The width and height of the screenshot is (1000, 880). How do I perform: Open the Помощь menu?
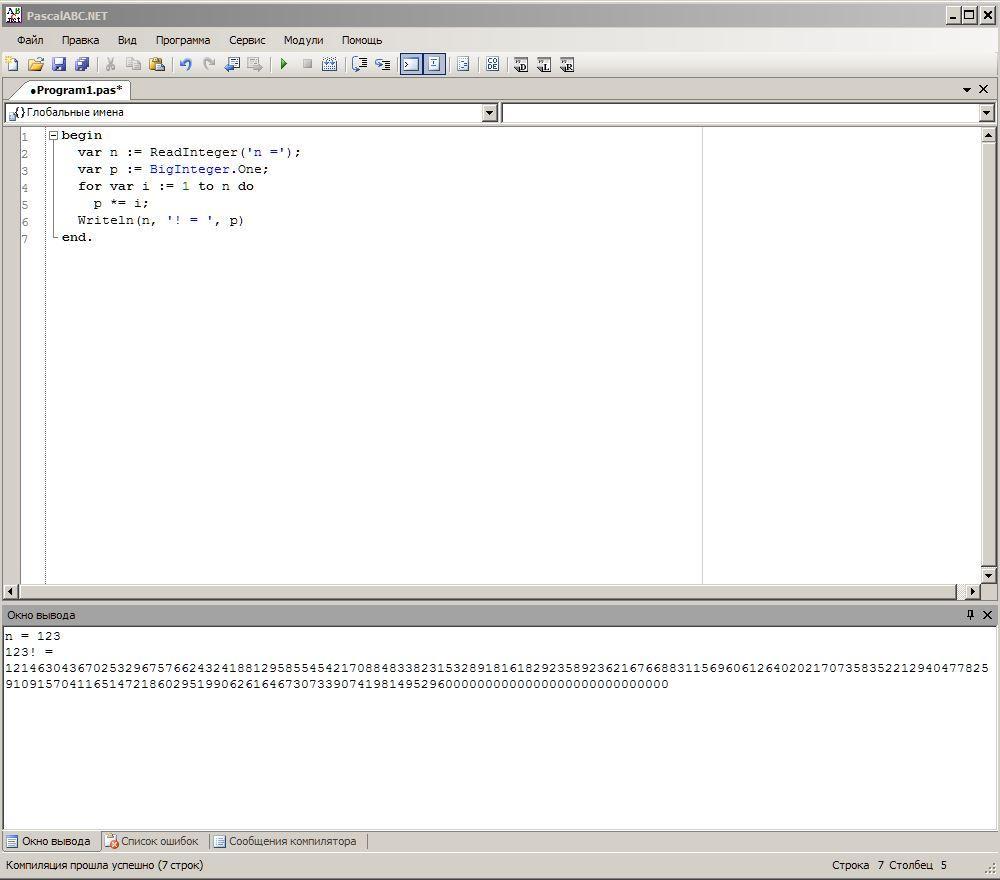click(362, 40)
